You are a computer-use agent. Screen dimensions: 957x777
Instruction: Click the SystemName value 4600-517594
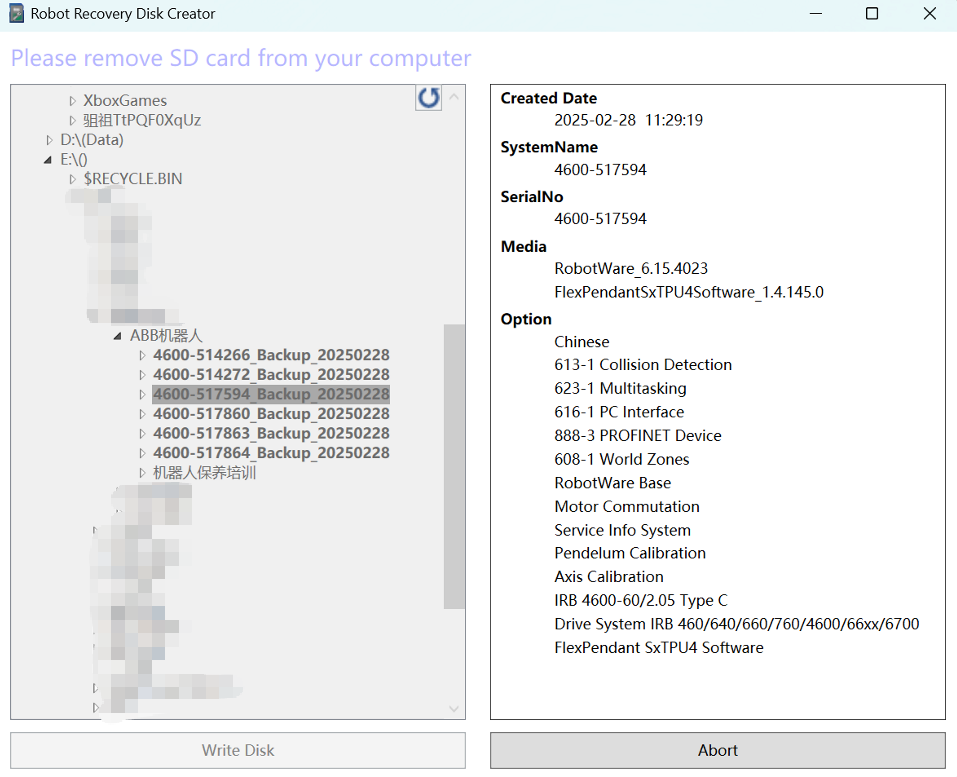coord(601,170)
